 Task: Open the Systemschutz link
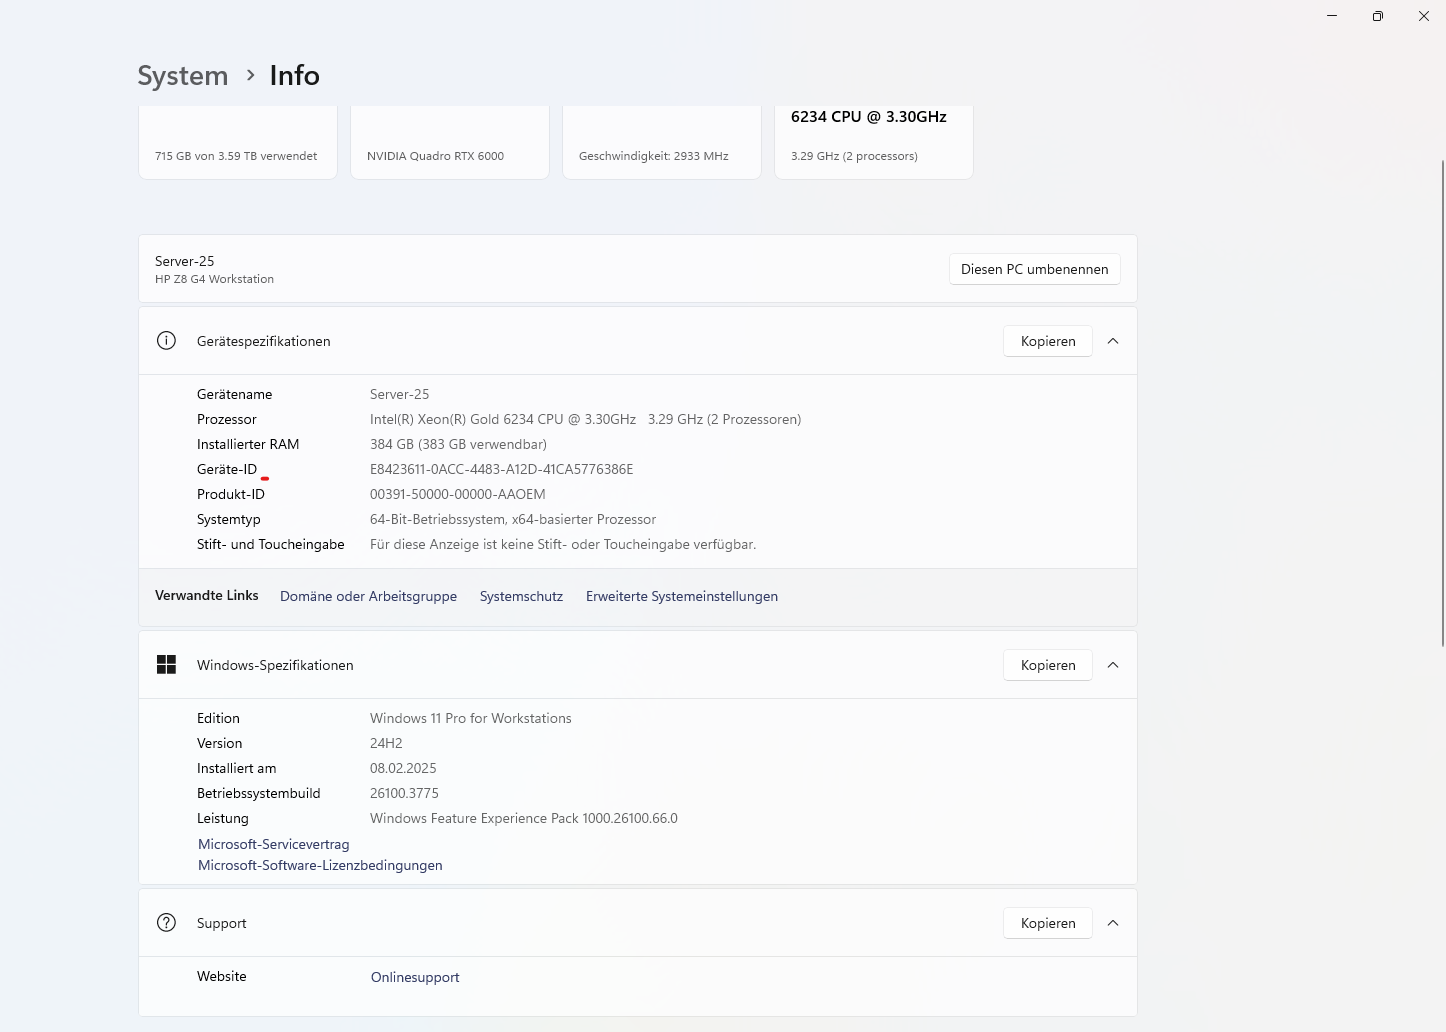(521, 596)
